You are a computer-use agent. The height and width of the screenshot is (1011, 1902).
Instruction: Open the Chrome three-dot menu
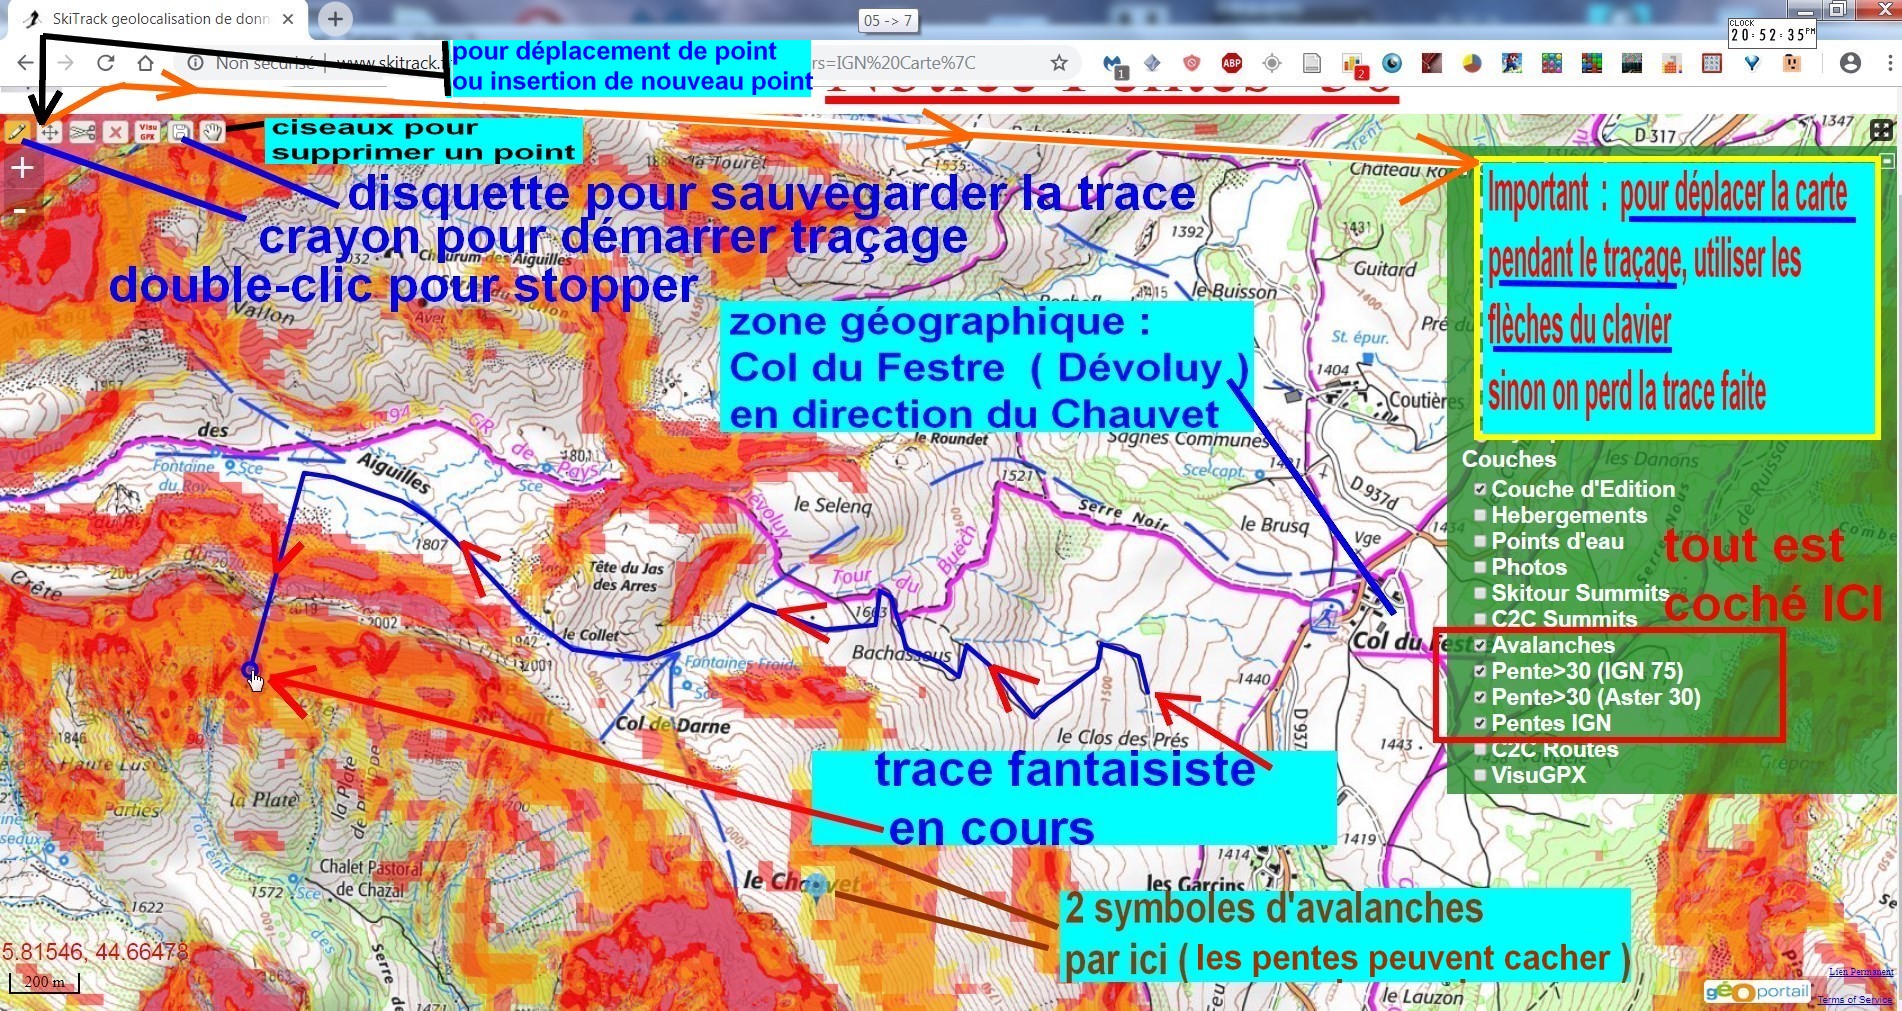click(x=1889, y=63)
